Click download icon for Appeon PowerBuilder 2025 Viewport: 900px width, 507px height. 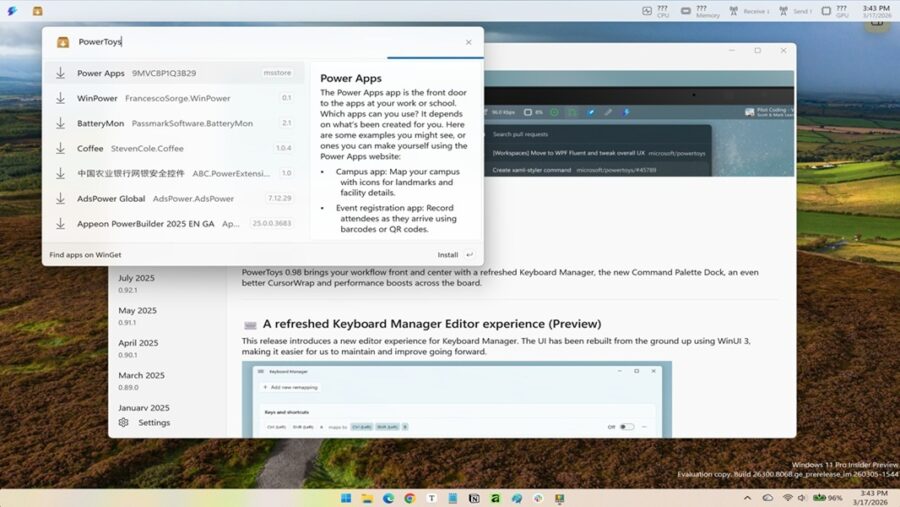coord(60,223)
